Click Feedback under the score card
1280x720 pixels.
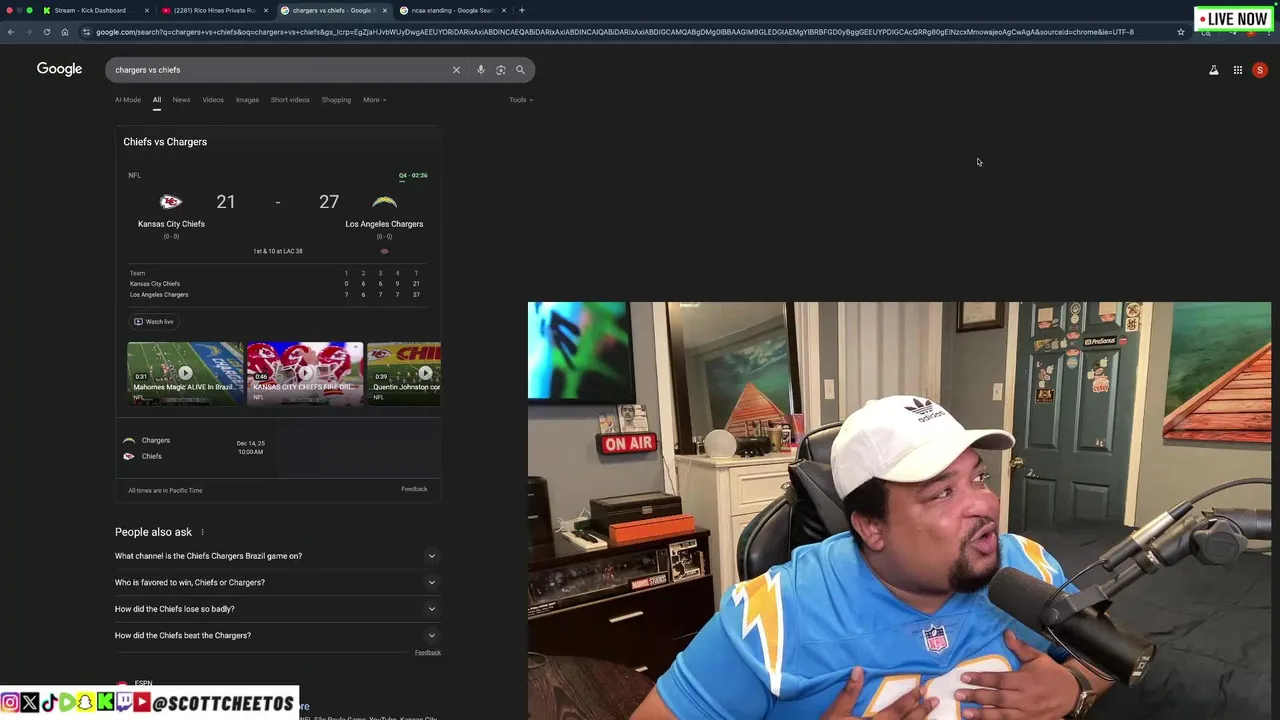click(414, 489)
